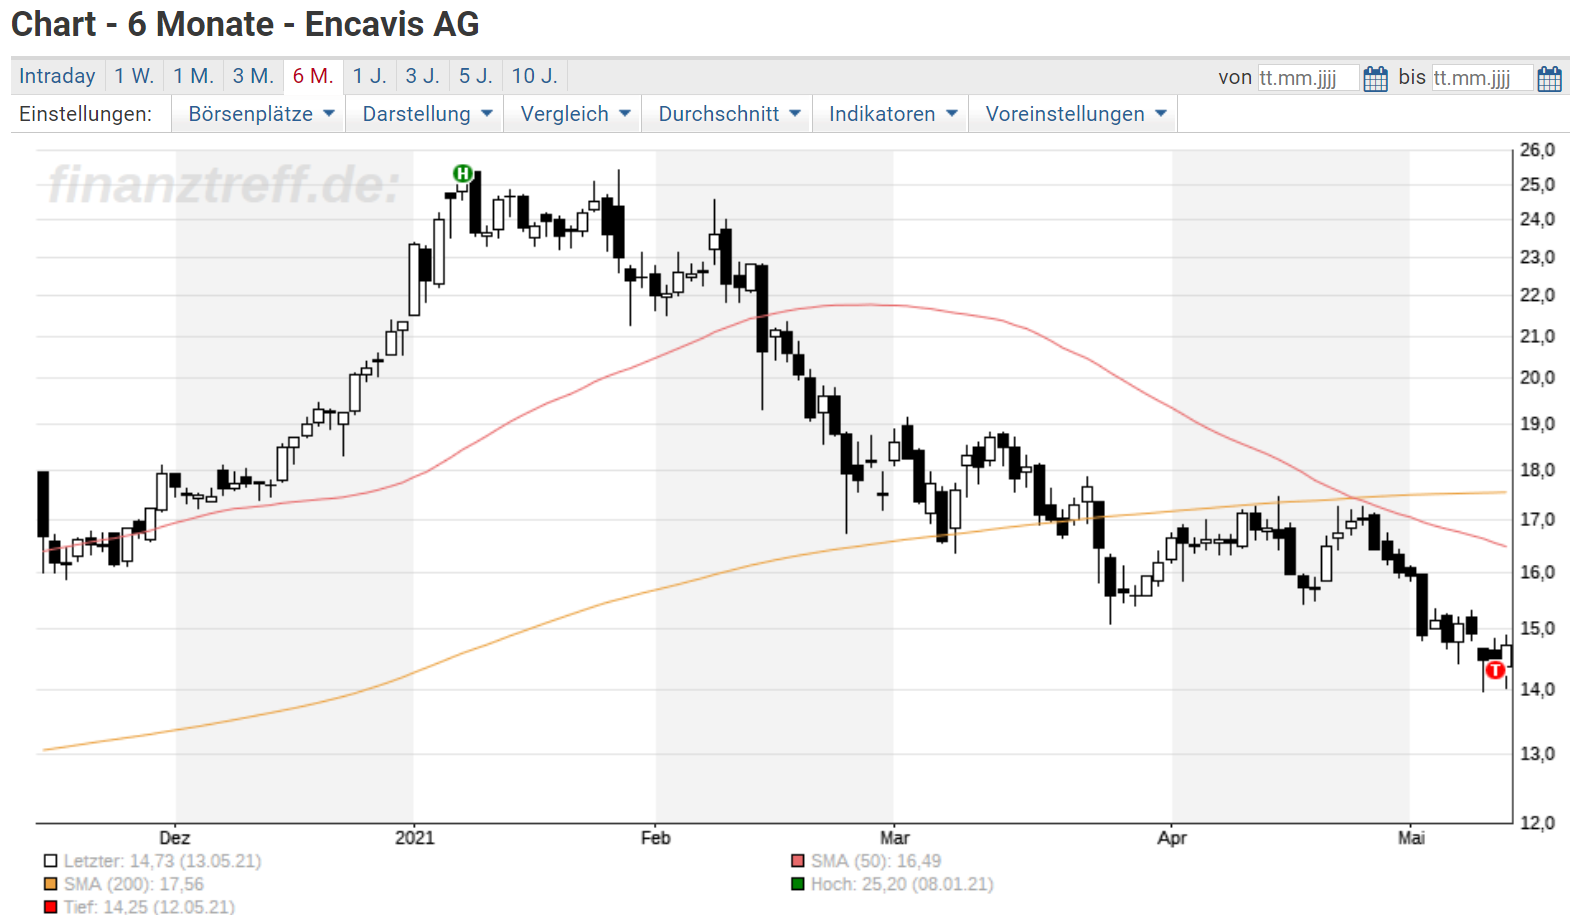Open the Darstellung dropdown menu
This screenshot has height=915, width=1570.
[426, 114]
